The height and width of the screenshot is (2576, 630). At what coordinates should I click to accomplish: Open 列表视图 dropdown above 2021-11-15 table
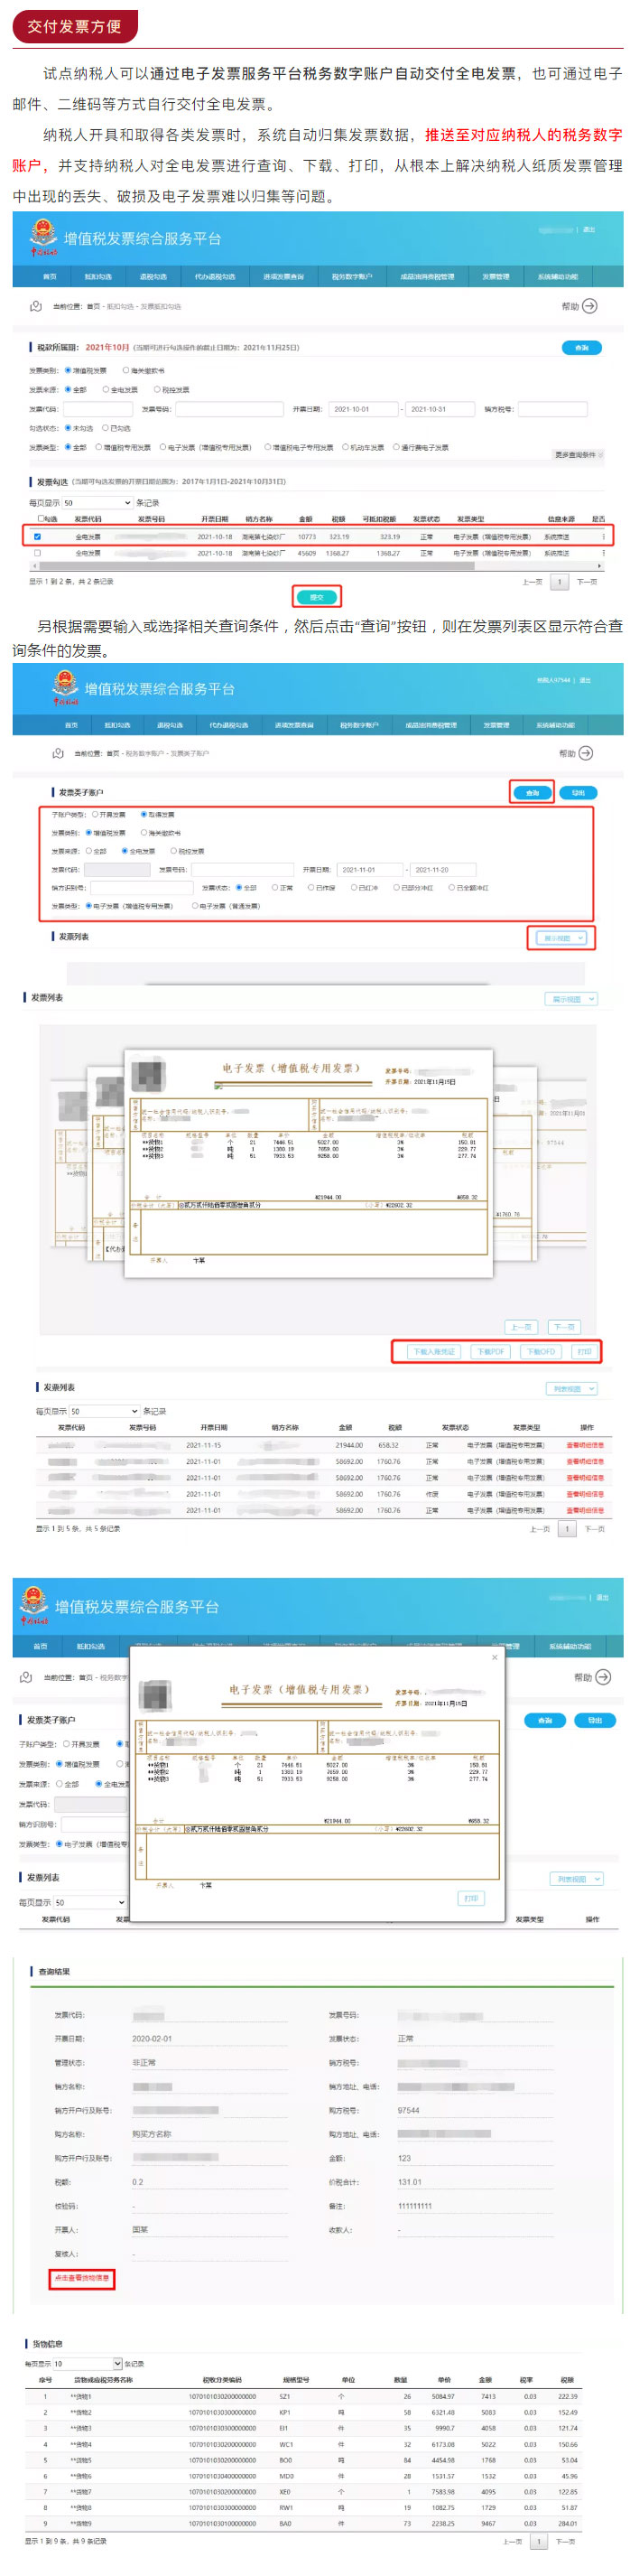(571, 1389)
